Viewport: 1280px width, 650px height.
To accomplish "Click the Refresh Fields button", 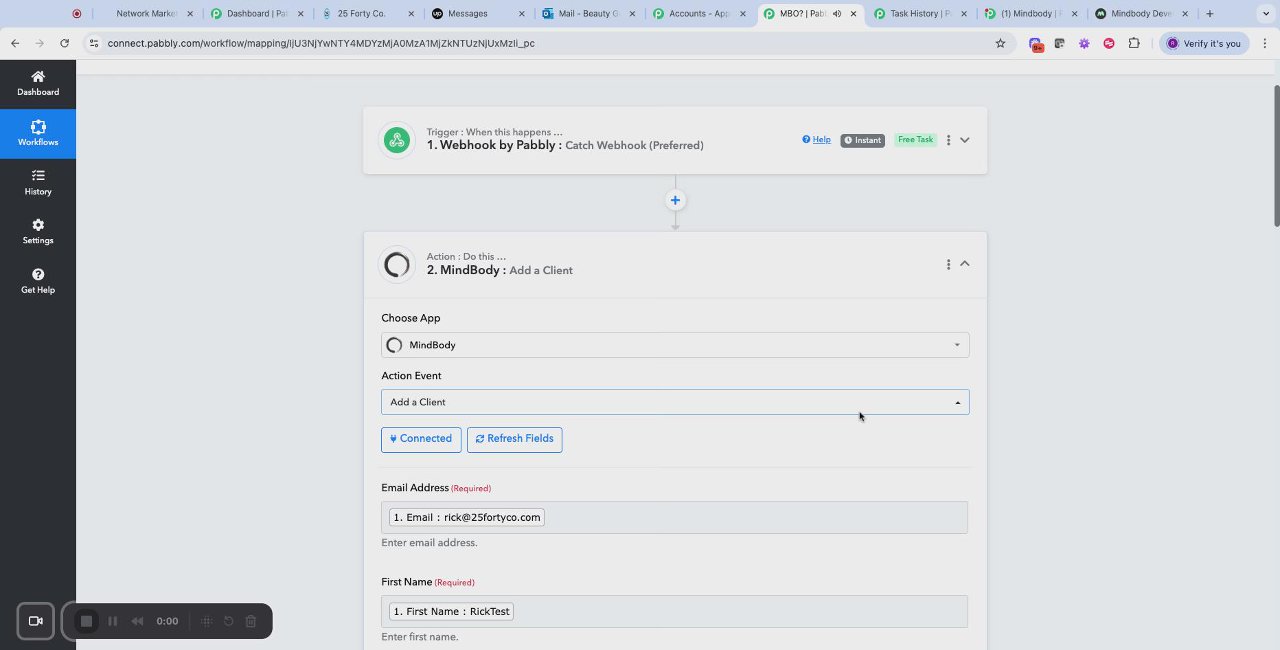I will pyautogui.click(x=515, y=439).
